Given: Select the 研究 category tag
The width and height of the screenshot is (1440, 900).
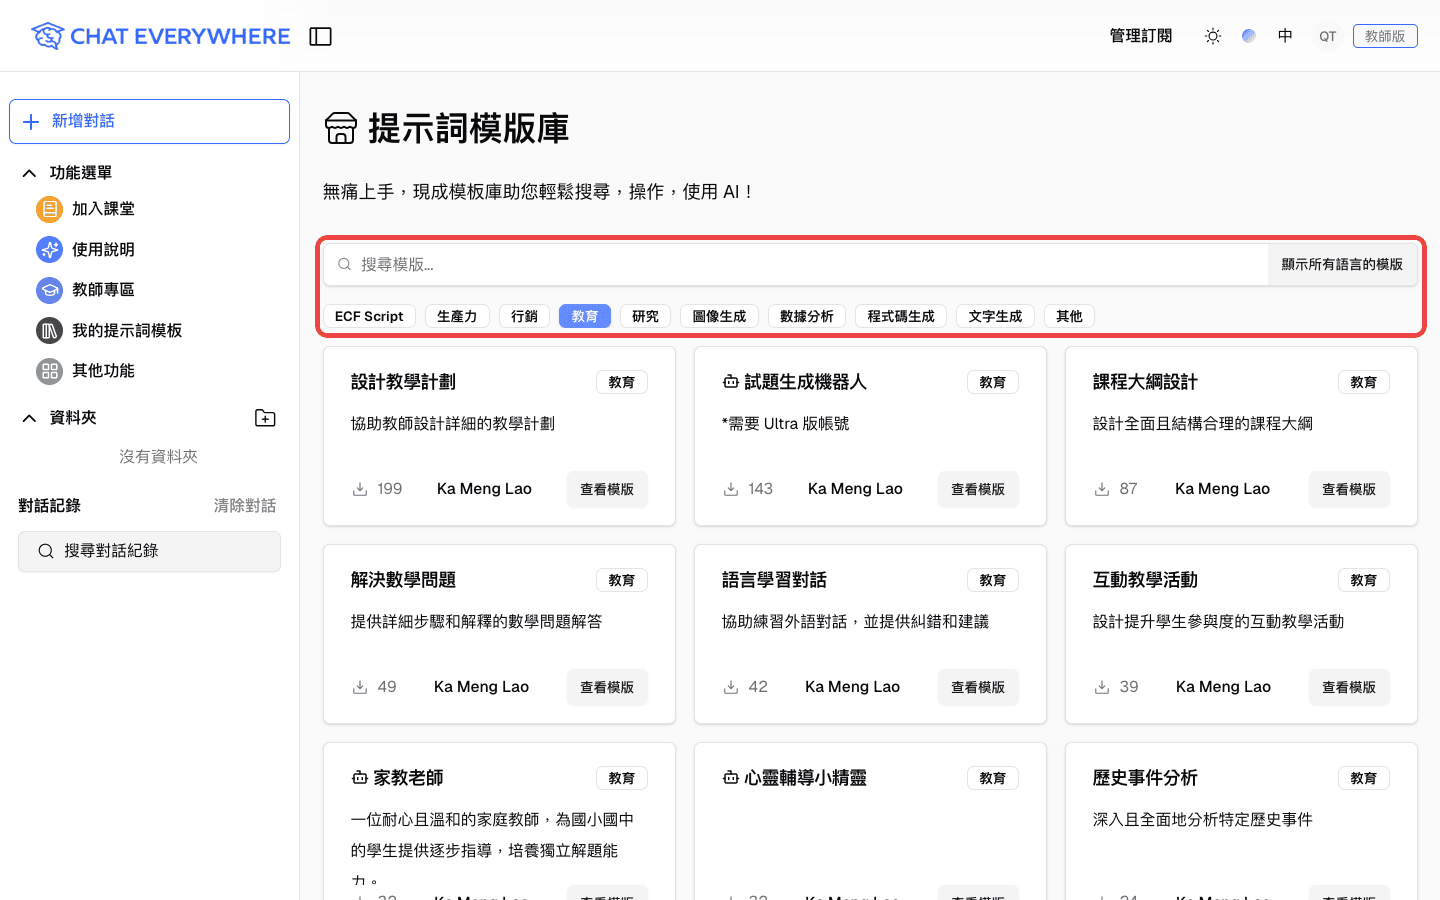Looking at the screenshot, I should coord(645,316).
